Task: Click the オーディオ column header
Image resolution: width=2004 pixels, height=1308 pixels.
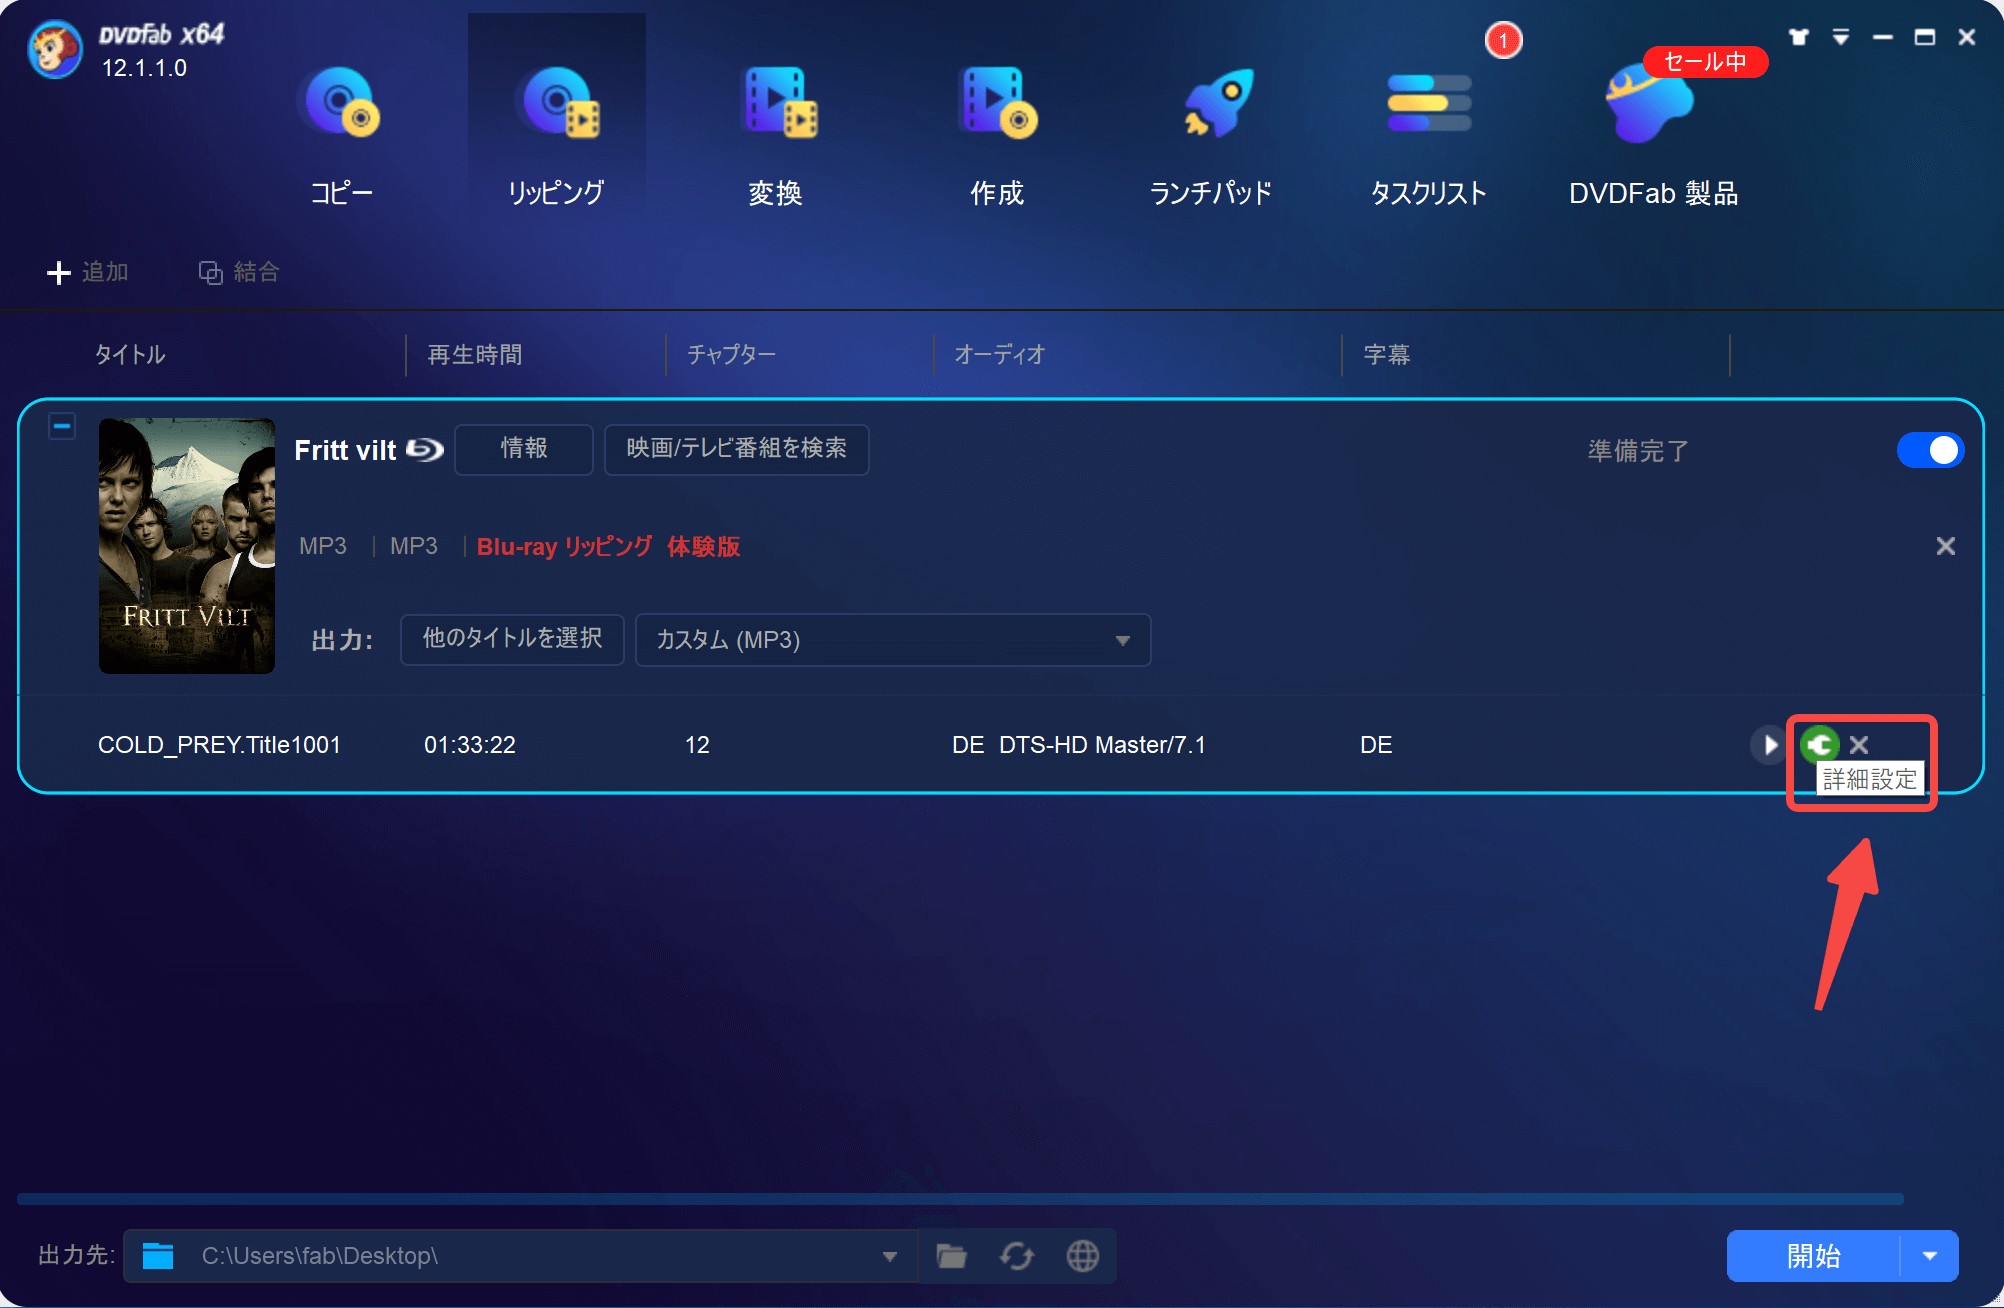Action: click(999, 354)
